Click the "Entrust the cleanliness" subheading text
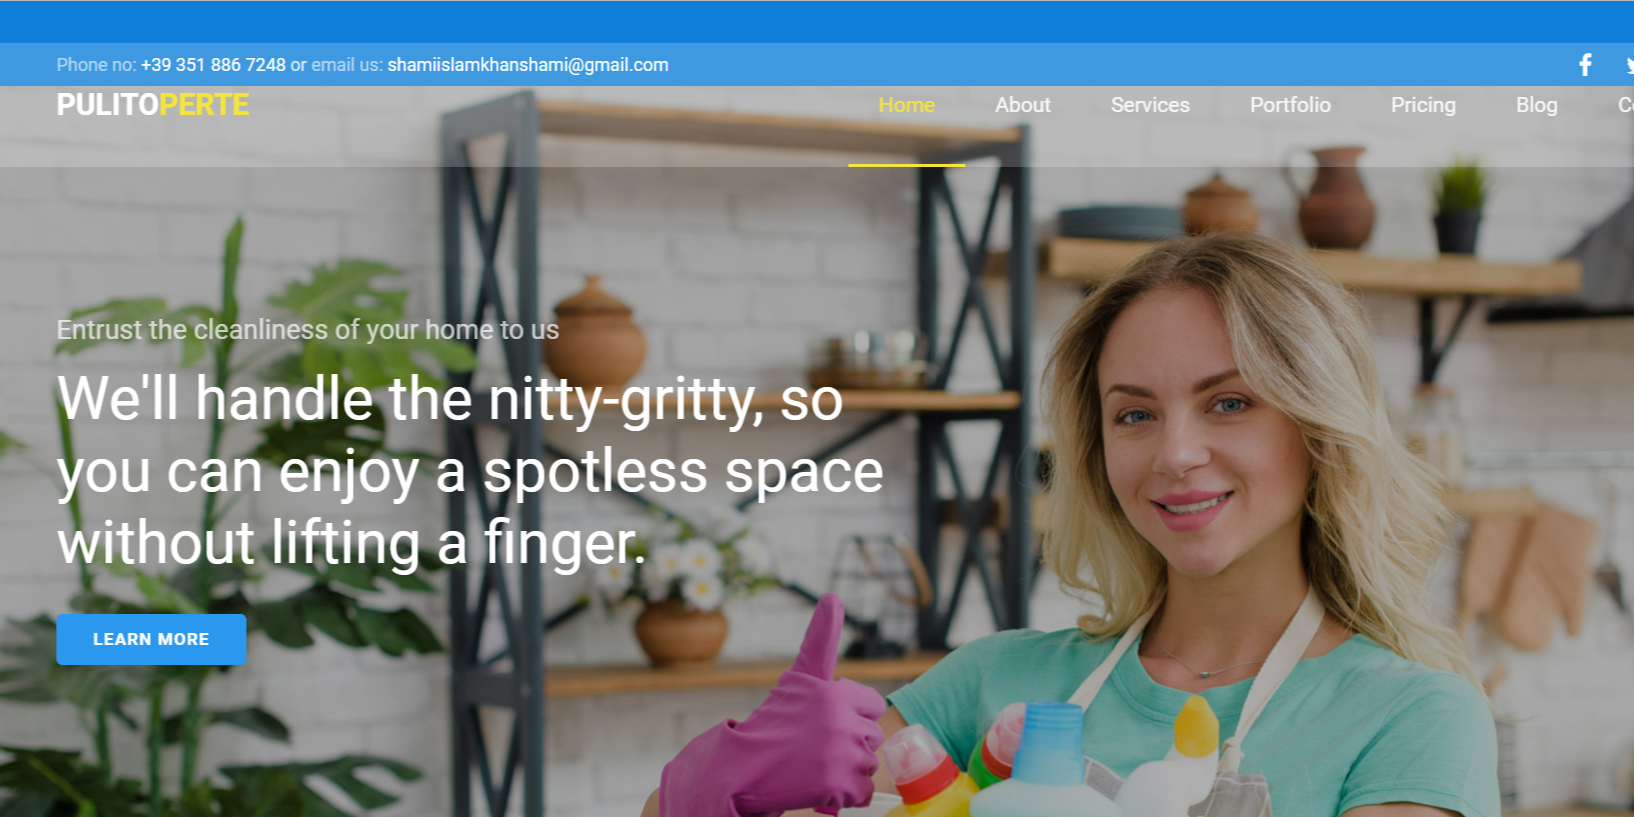The height and width of the screenshot is (817, 1634). [308, 330]
